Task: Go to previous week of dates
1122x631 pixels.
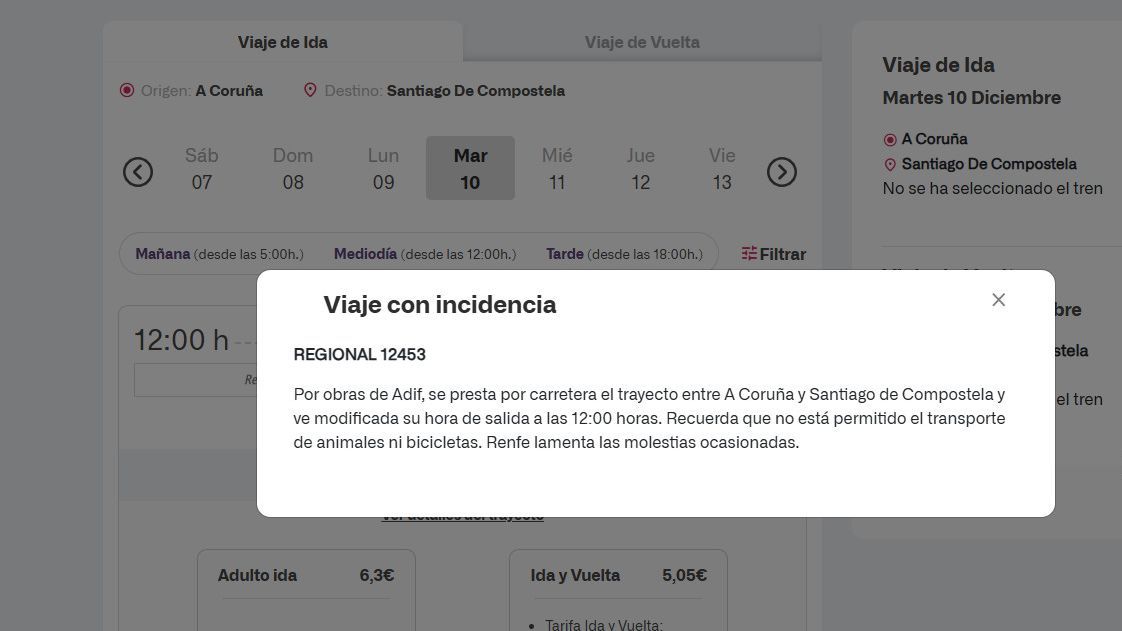Action: [x=137, y=172]
